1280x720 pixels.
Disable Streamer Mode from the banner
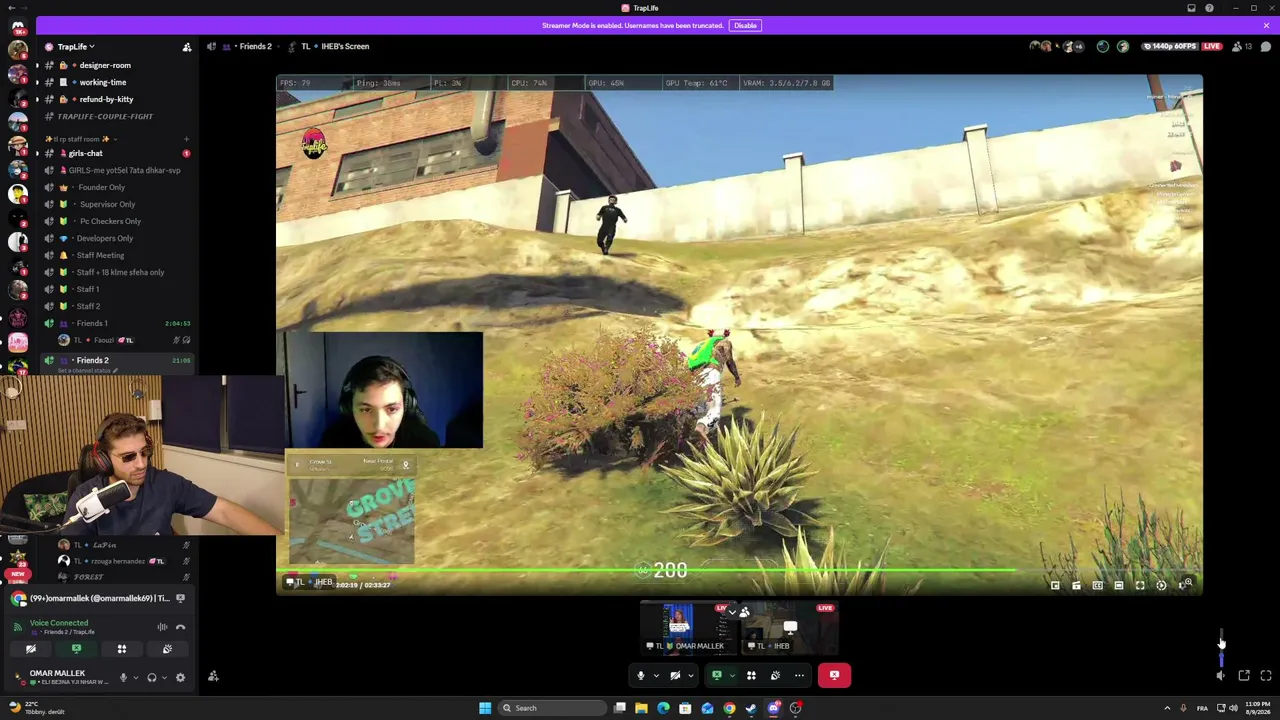pyautogui.click(x=745, y=25)
